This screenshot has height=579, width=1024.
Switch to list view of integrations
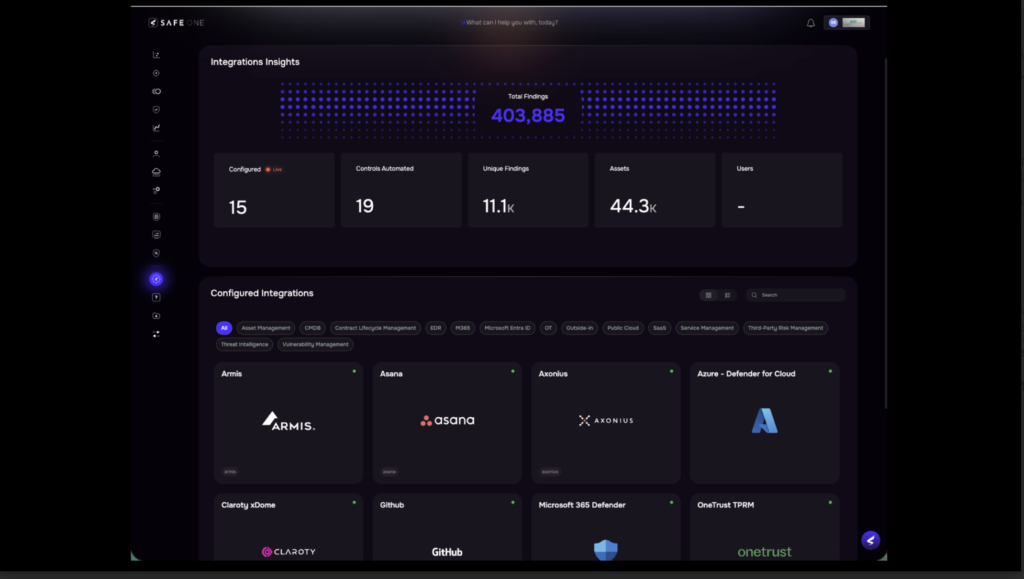[x=727, y=295]
